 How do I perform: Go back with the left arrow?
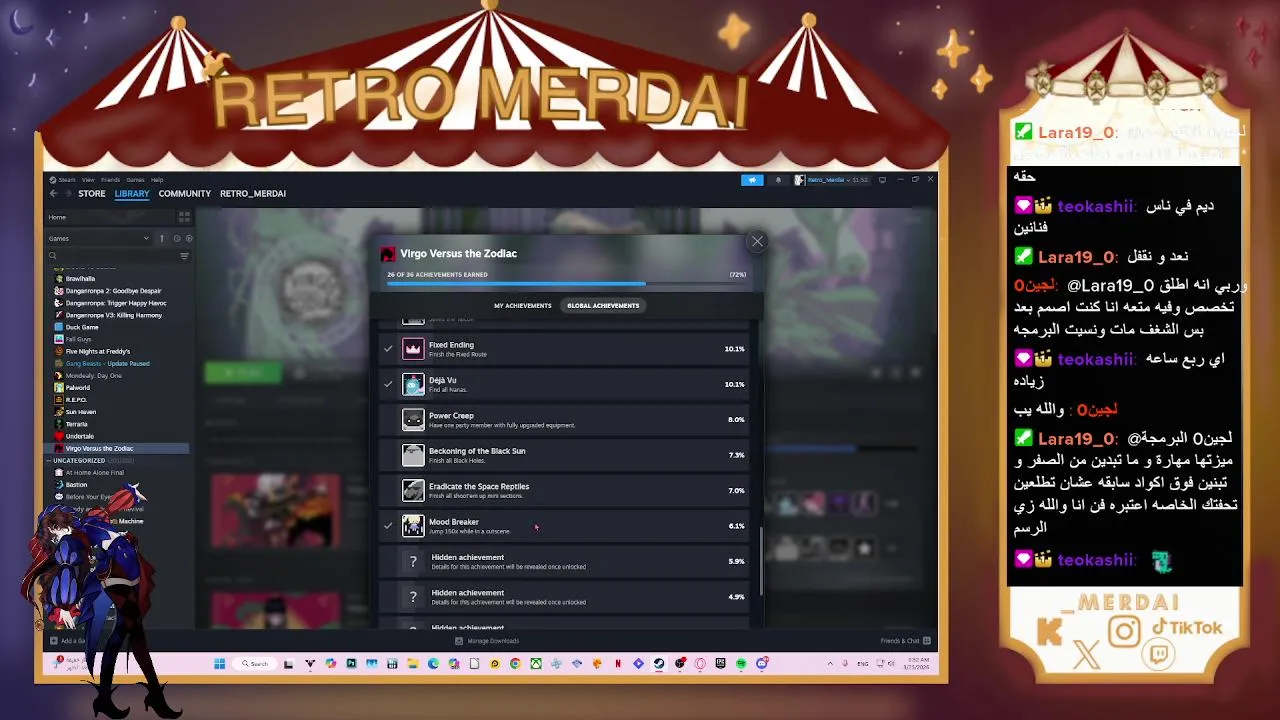pos(54,194)
